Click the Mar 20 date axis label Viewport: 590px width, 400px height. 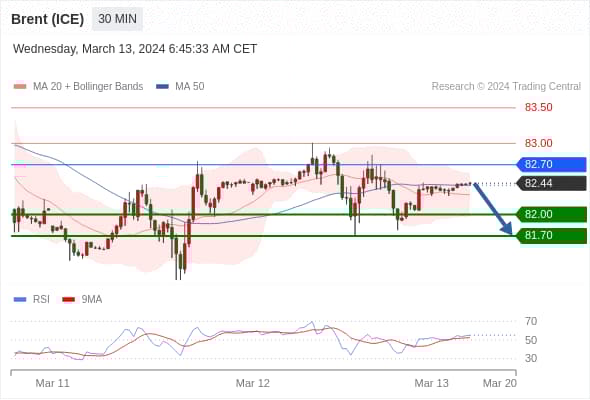pyautogui.click(x=500, y=383)
